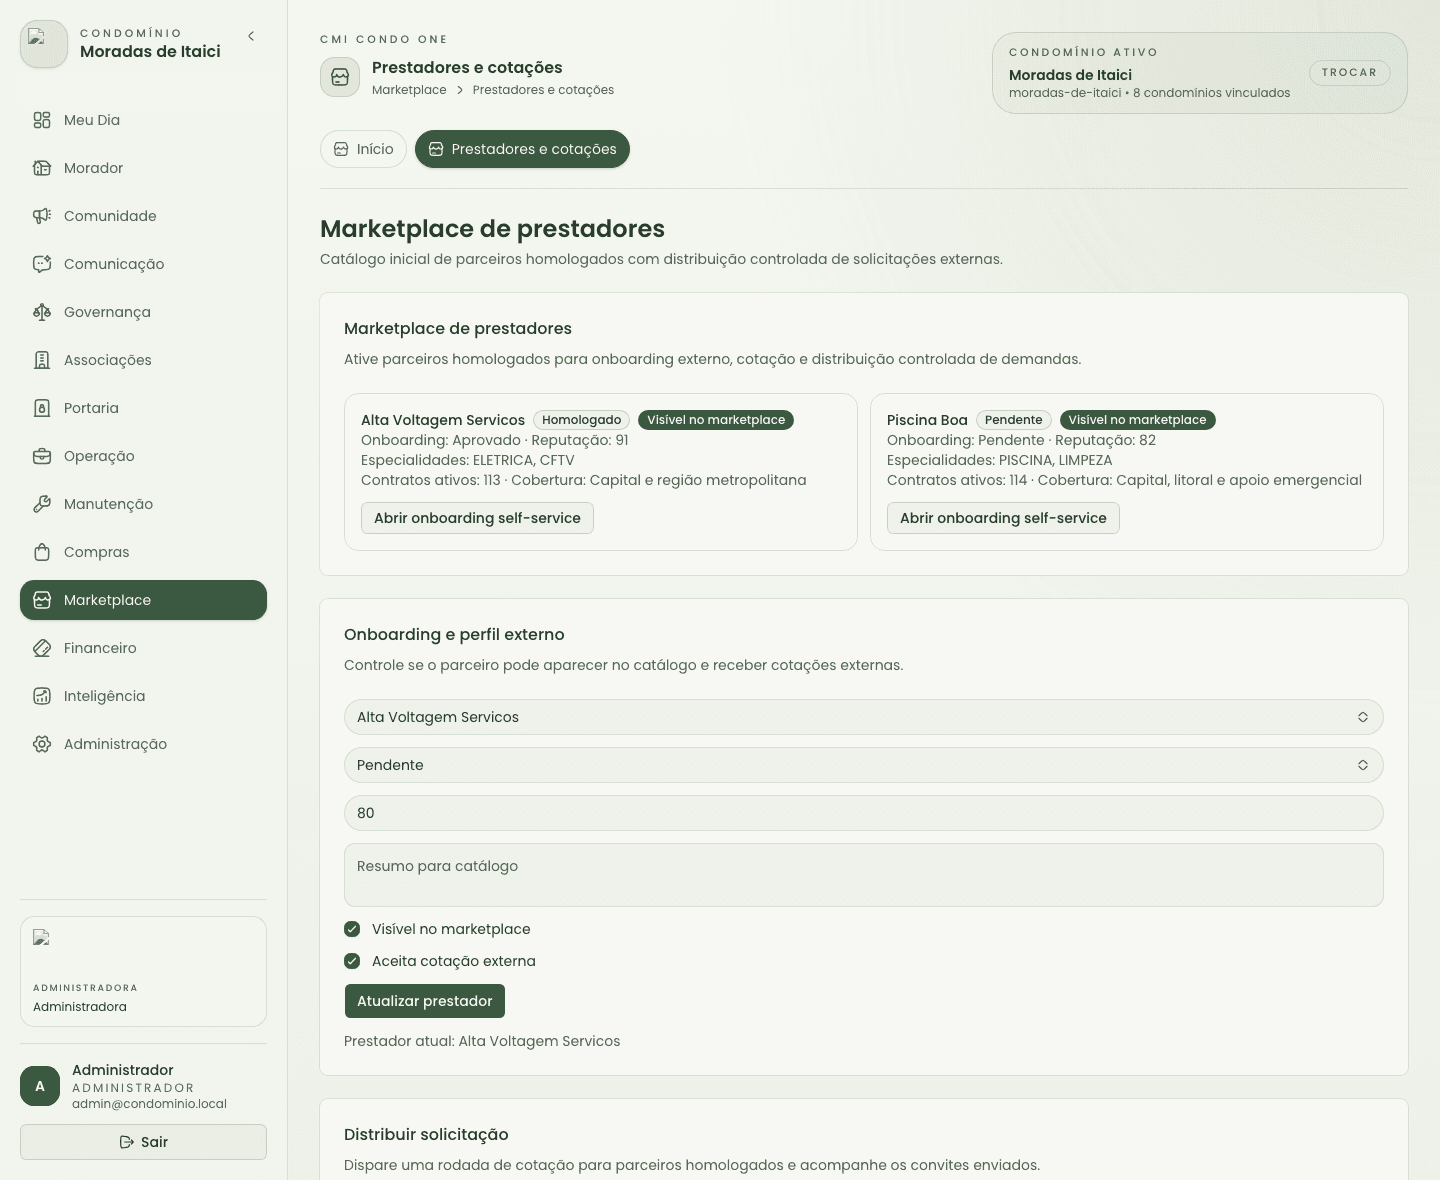The width and height of the screenshot is (1440, 1180).
Task: Click the Comunicação chat bubble icon
Action: coord(42,264)
